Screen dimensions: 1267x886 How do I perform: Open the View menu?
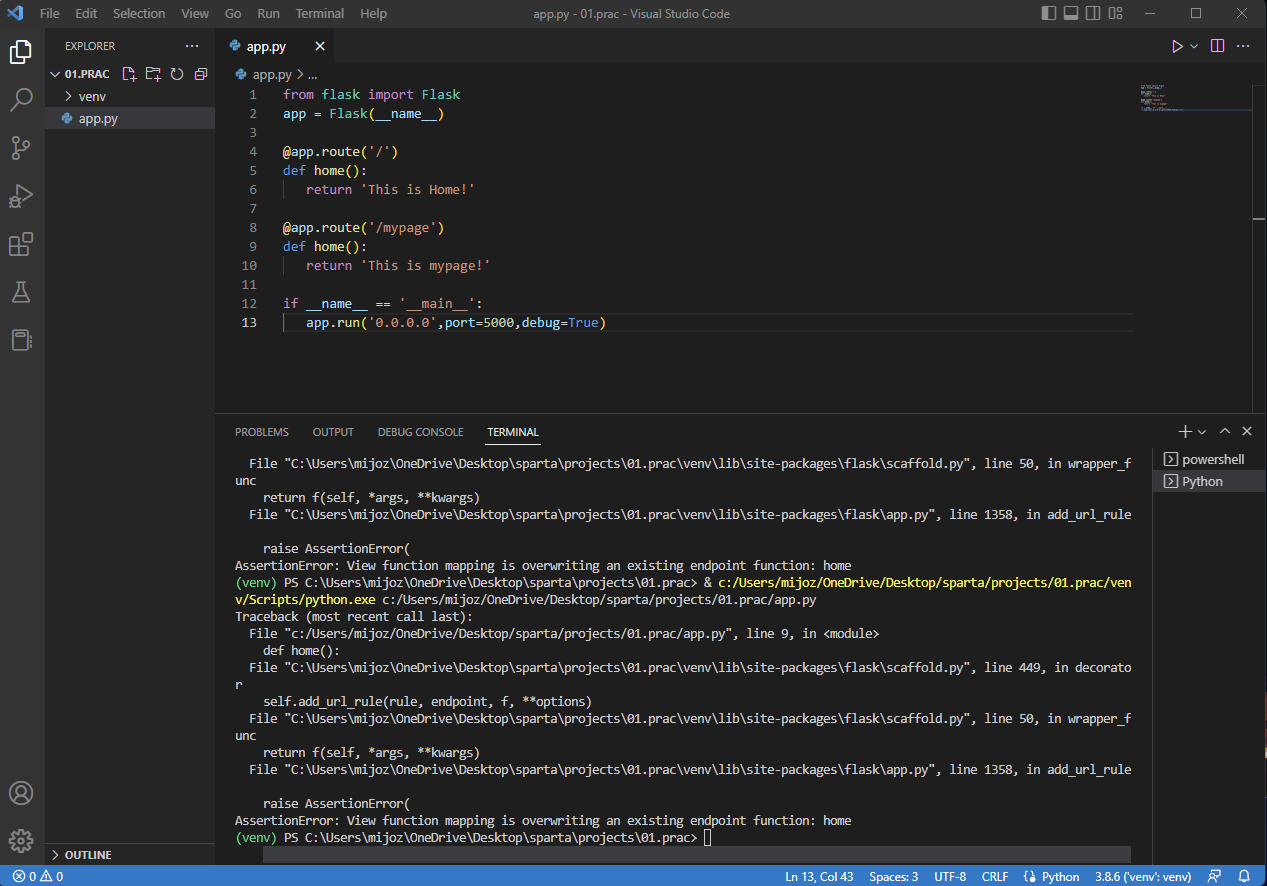tap(195, 14)
